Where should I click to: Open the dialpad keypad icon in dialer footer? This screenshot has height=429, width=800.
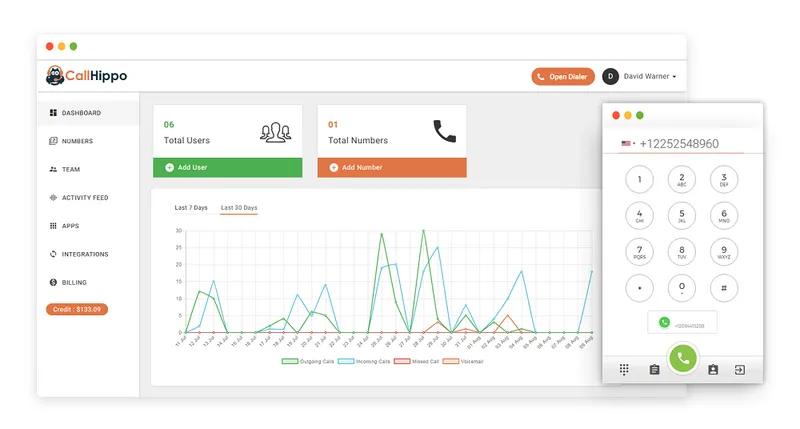tap(623, 369)
